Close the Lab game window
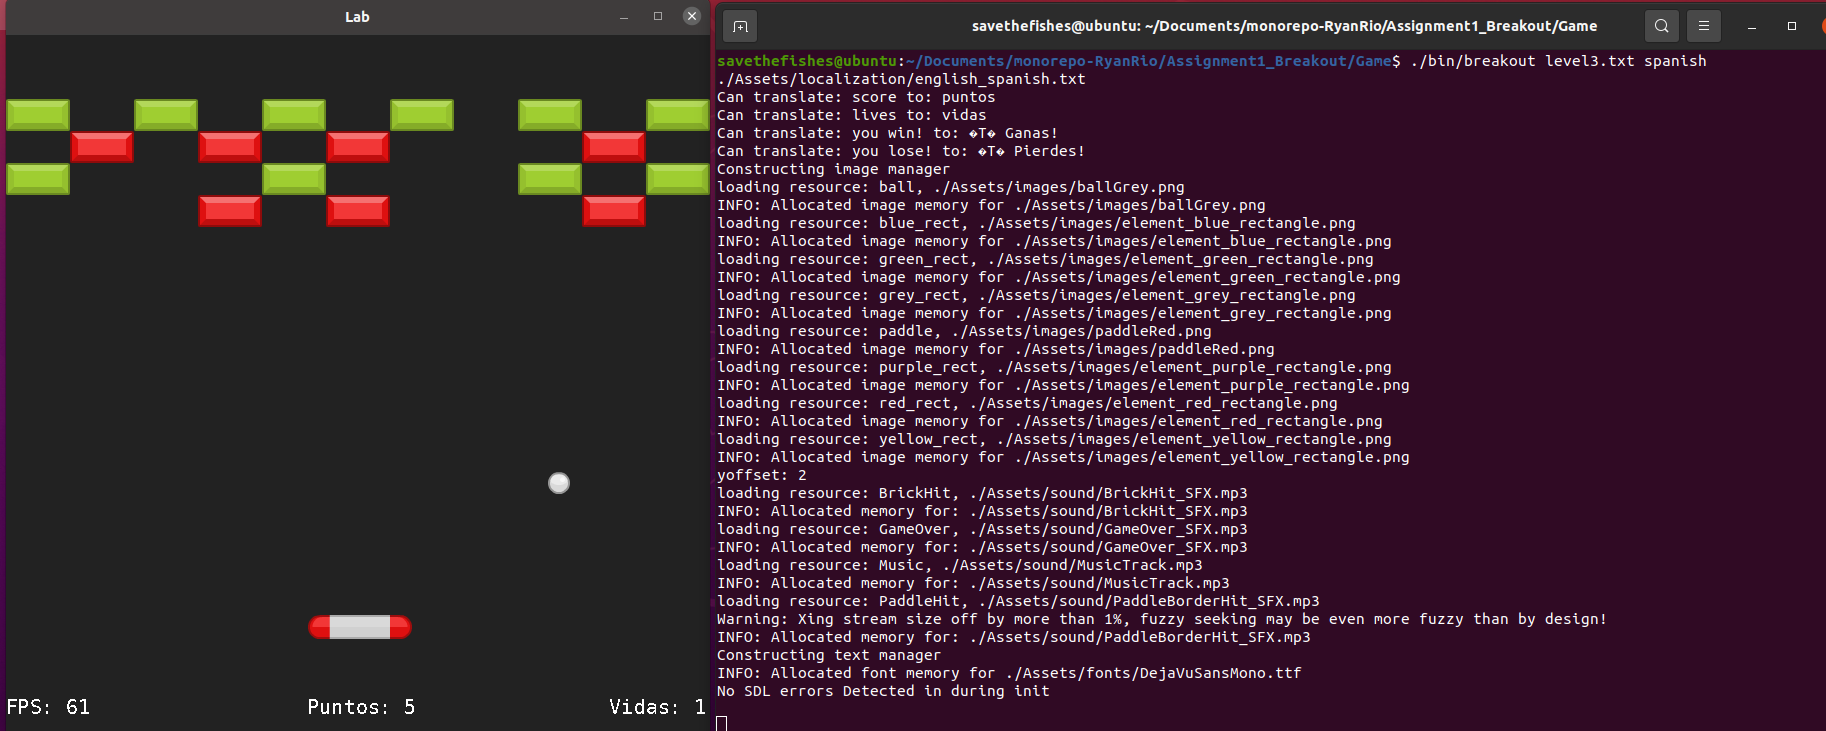Viewport: 1826px width, 731px height. tap(691, 16)
